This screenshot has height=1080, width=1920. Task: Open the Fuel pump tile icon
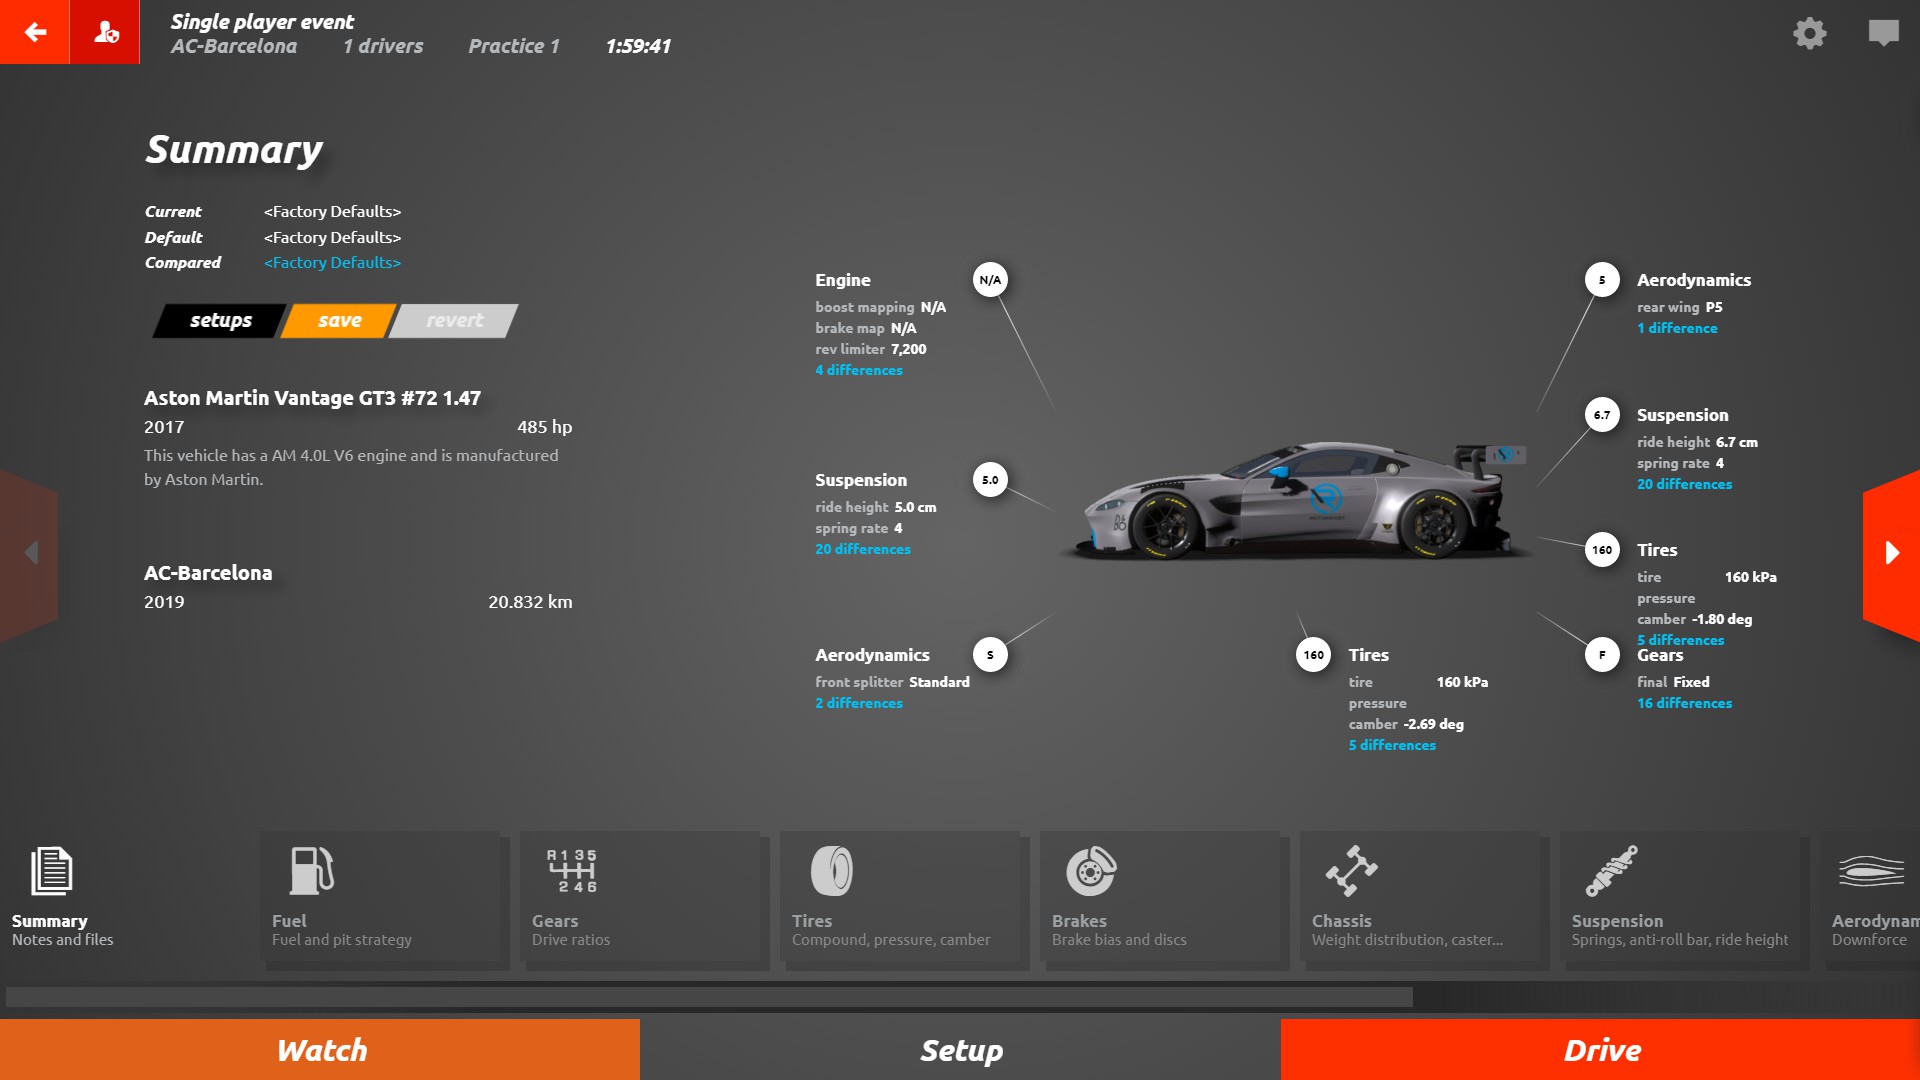pyautogui.click(x=311, y=870)
